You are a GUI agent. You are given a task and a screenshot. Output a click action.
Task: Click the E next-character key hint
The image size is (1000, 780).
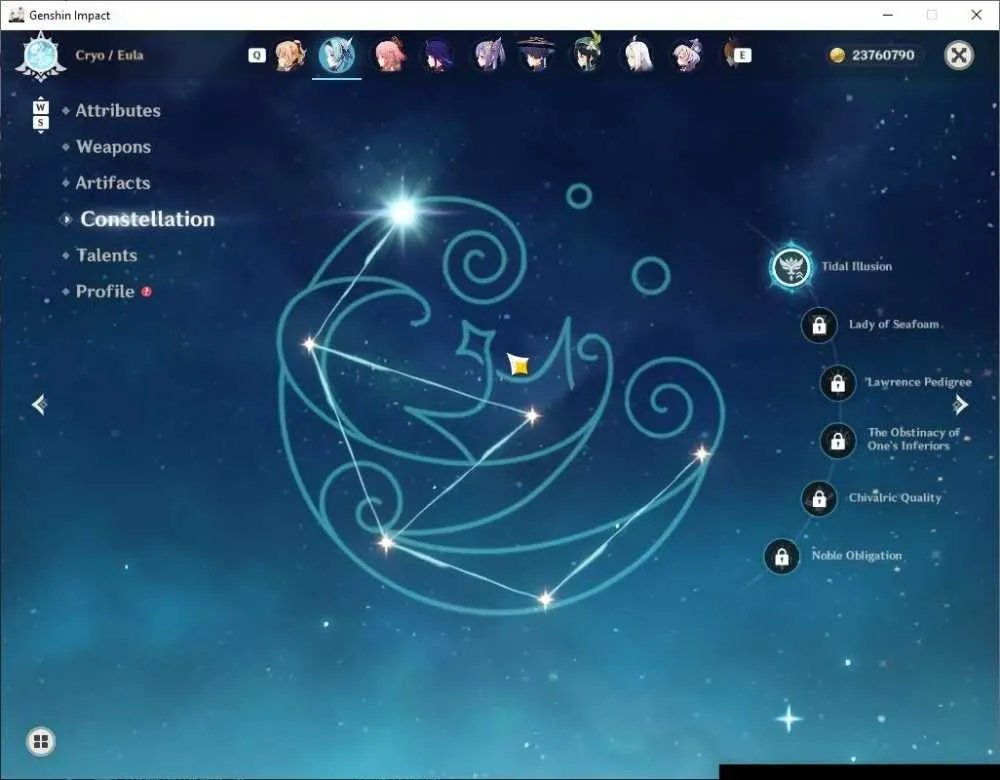point(742,55)
